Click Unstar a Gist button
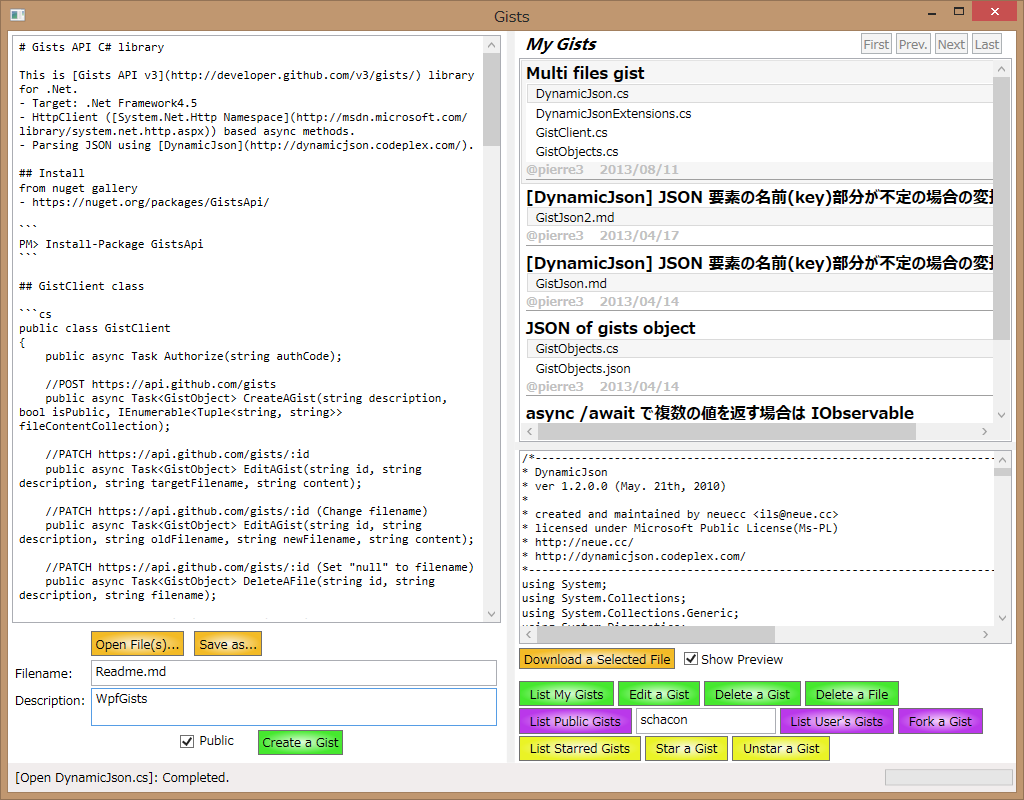The height and width of the screenshot is (800, 1024). click(781, 748)
